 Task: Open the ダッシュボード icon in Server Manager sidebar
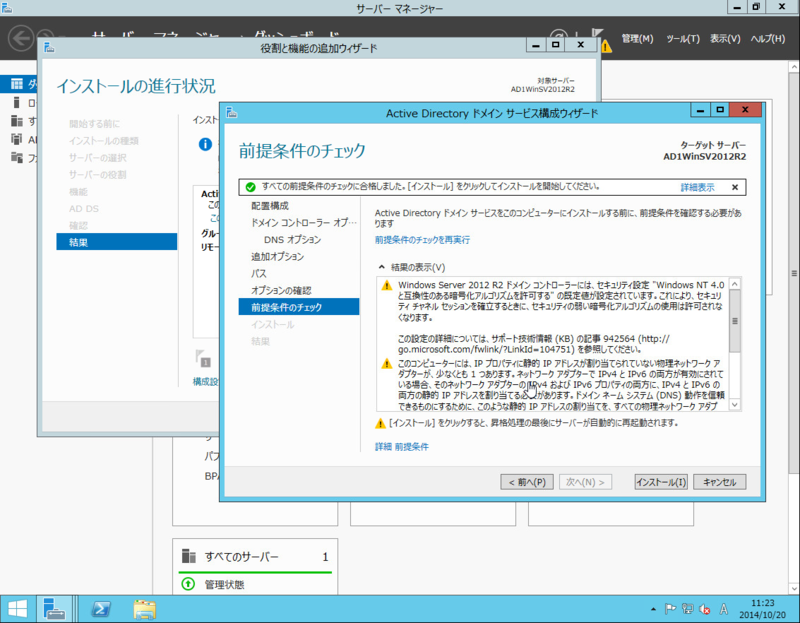[x=16, y=85]
